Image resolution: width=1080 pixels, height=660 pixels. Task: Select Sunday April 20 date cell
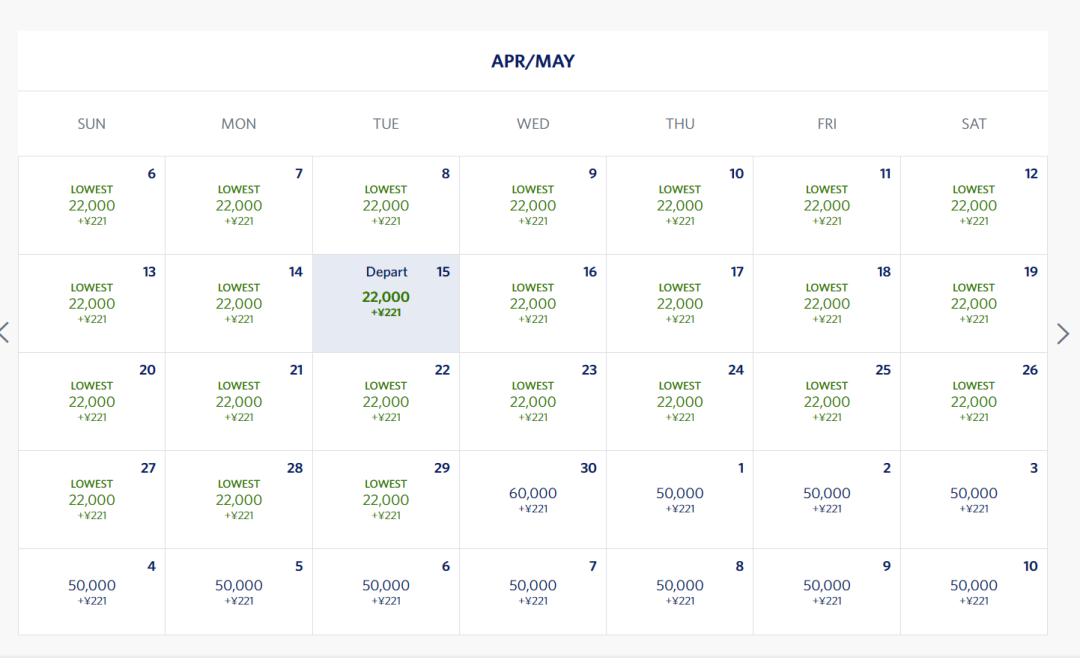92,402
